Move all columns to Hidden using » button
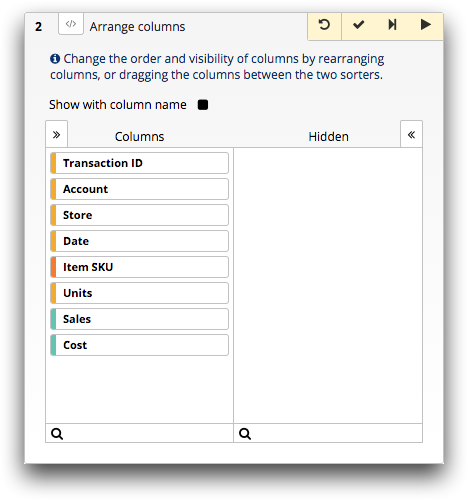The image size is (468, 500). click(57, 134)
